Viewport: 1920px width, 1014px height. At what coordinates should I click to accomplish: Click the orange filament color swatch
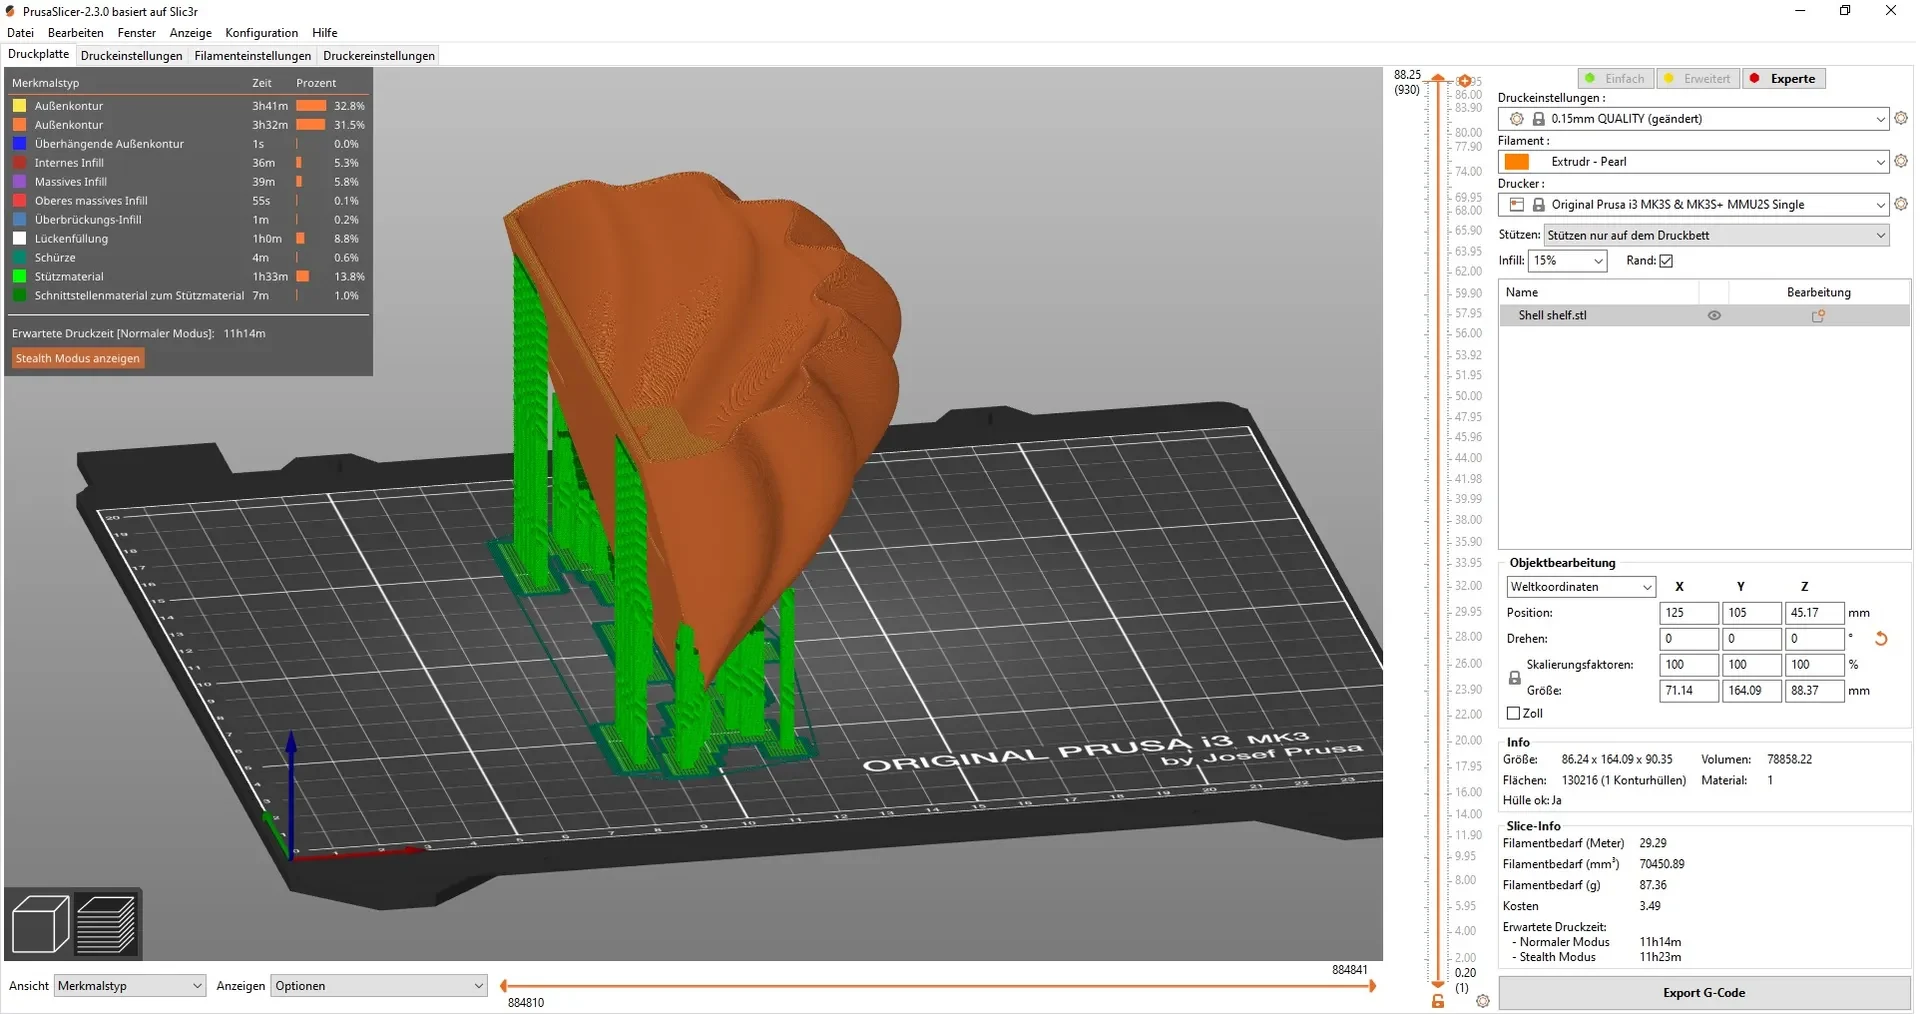1517,162
